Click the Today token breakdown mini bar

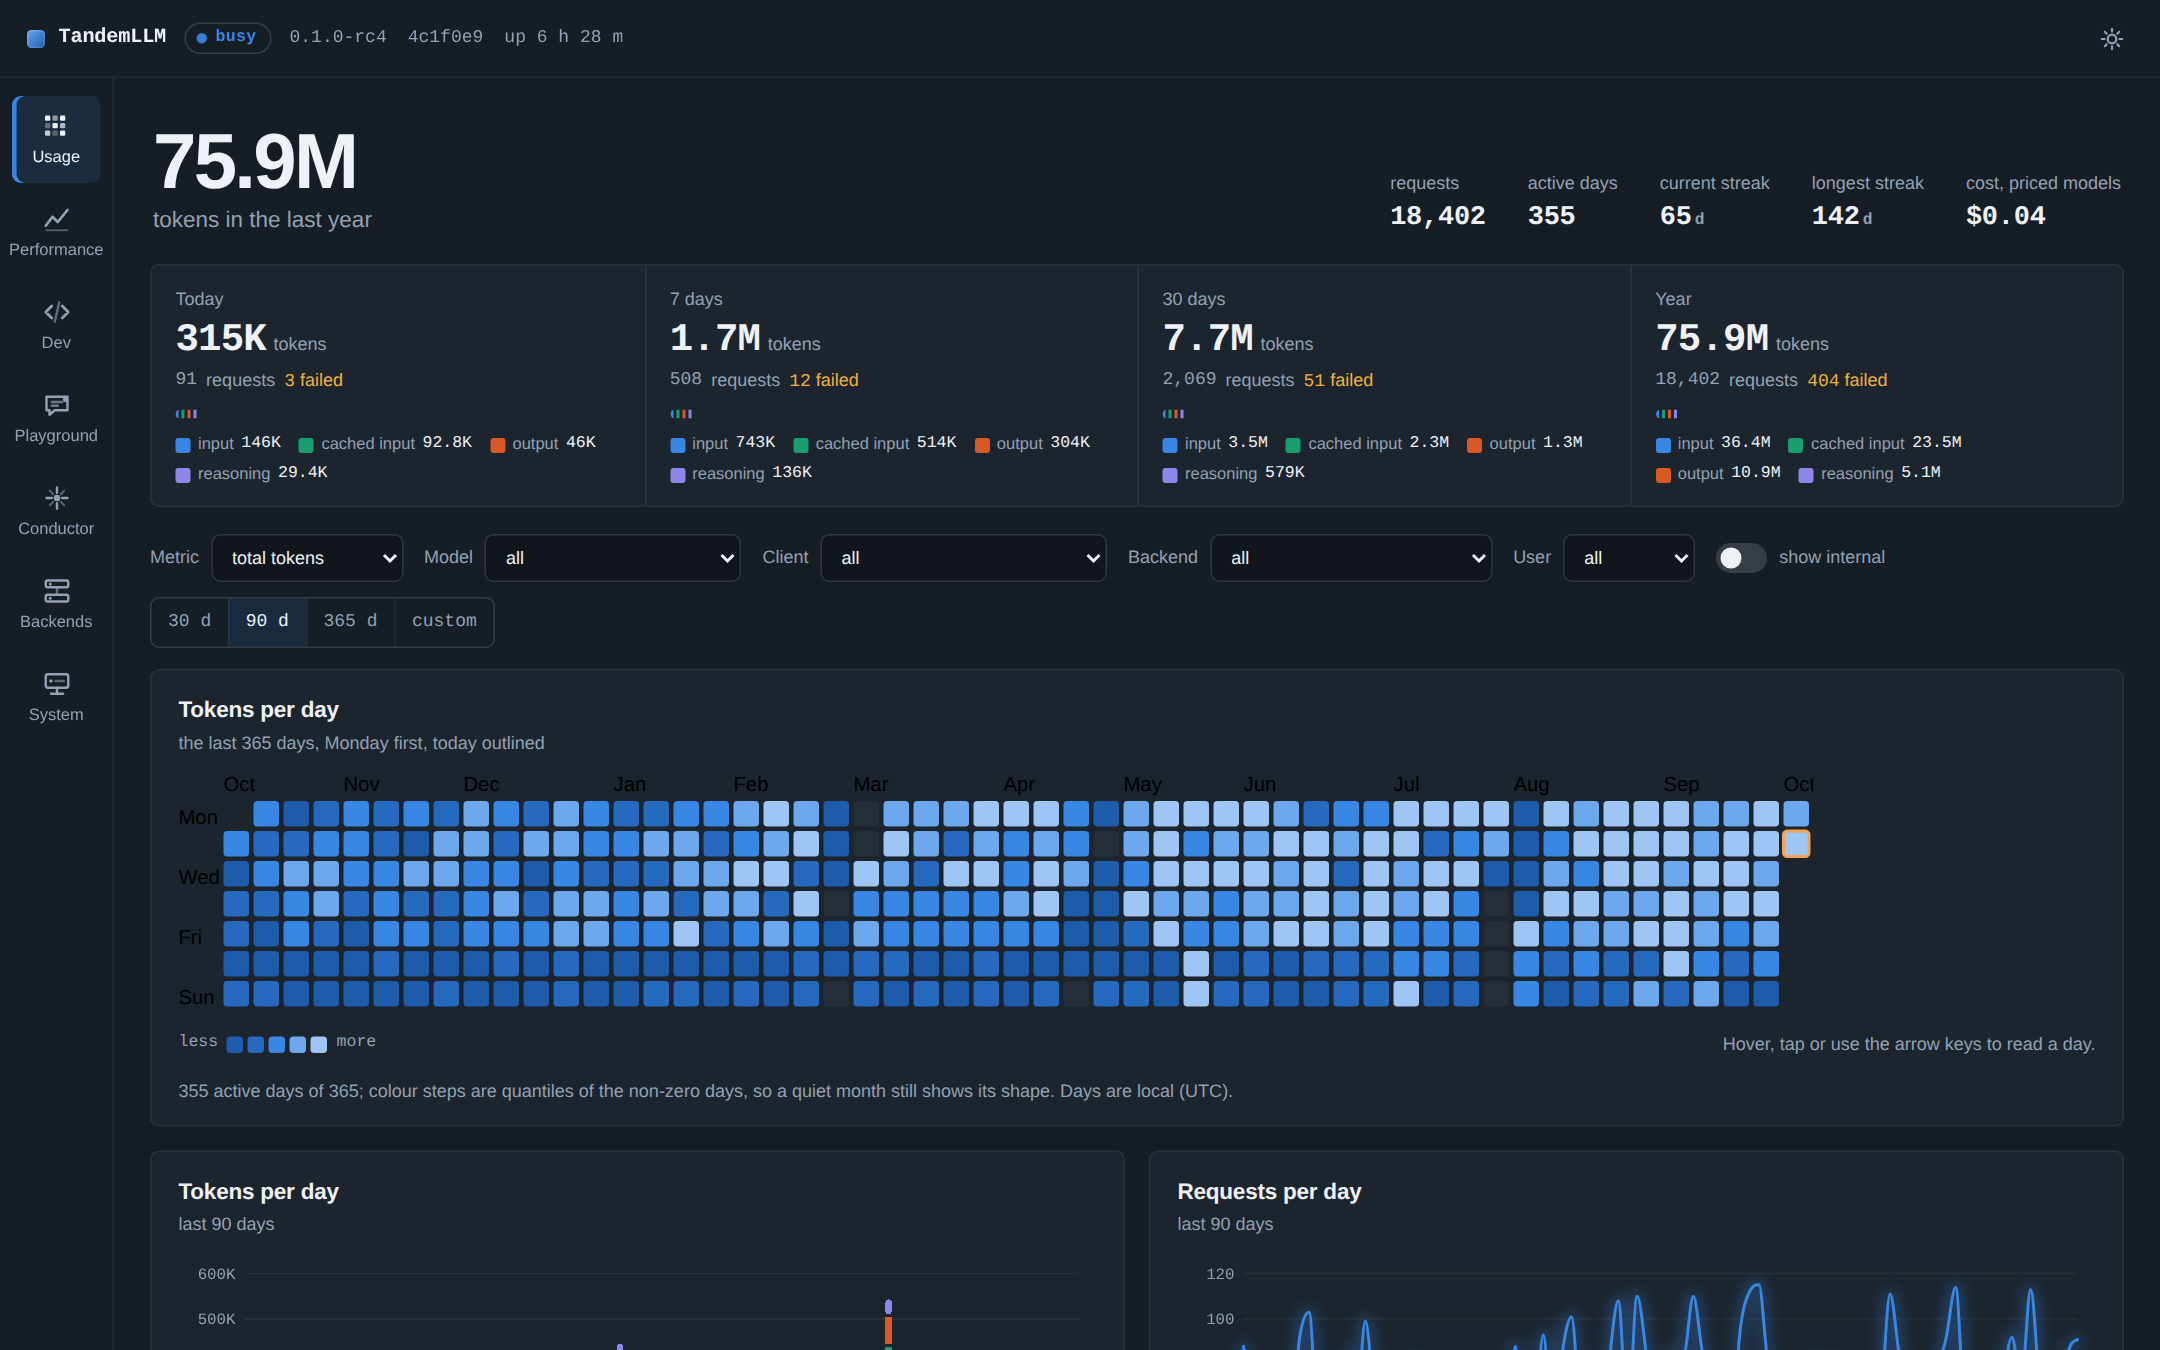click(186, 414)
